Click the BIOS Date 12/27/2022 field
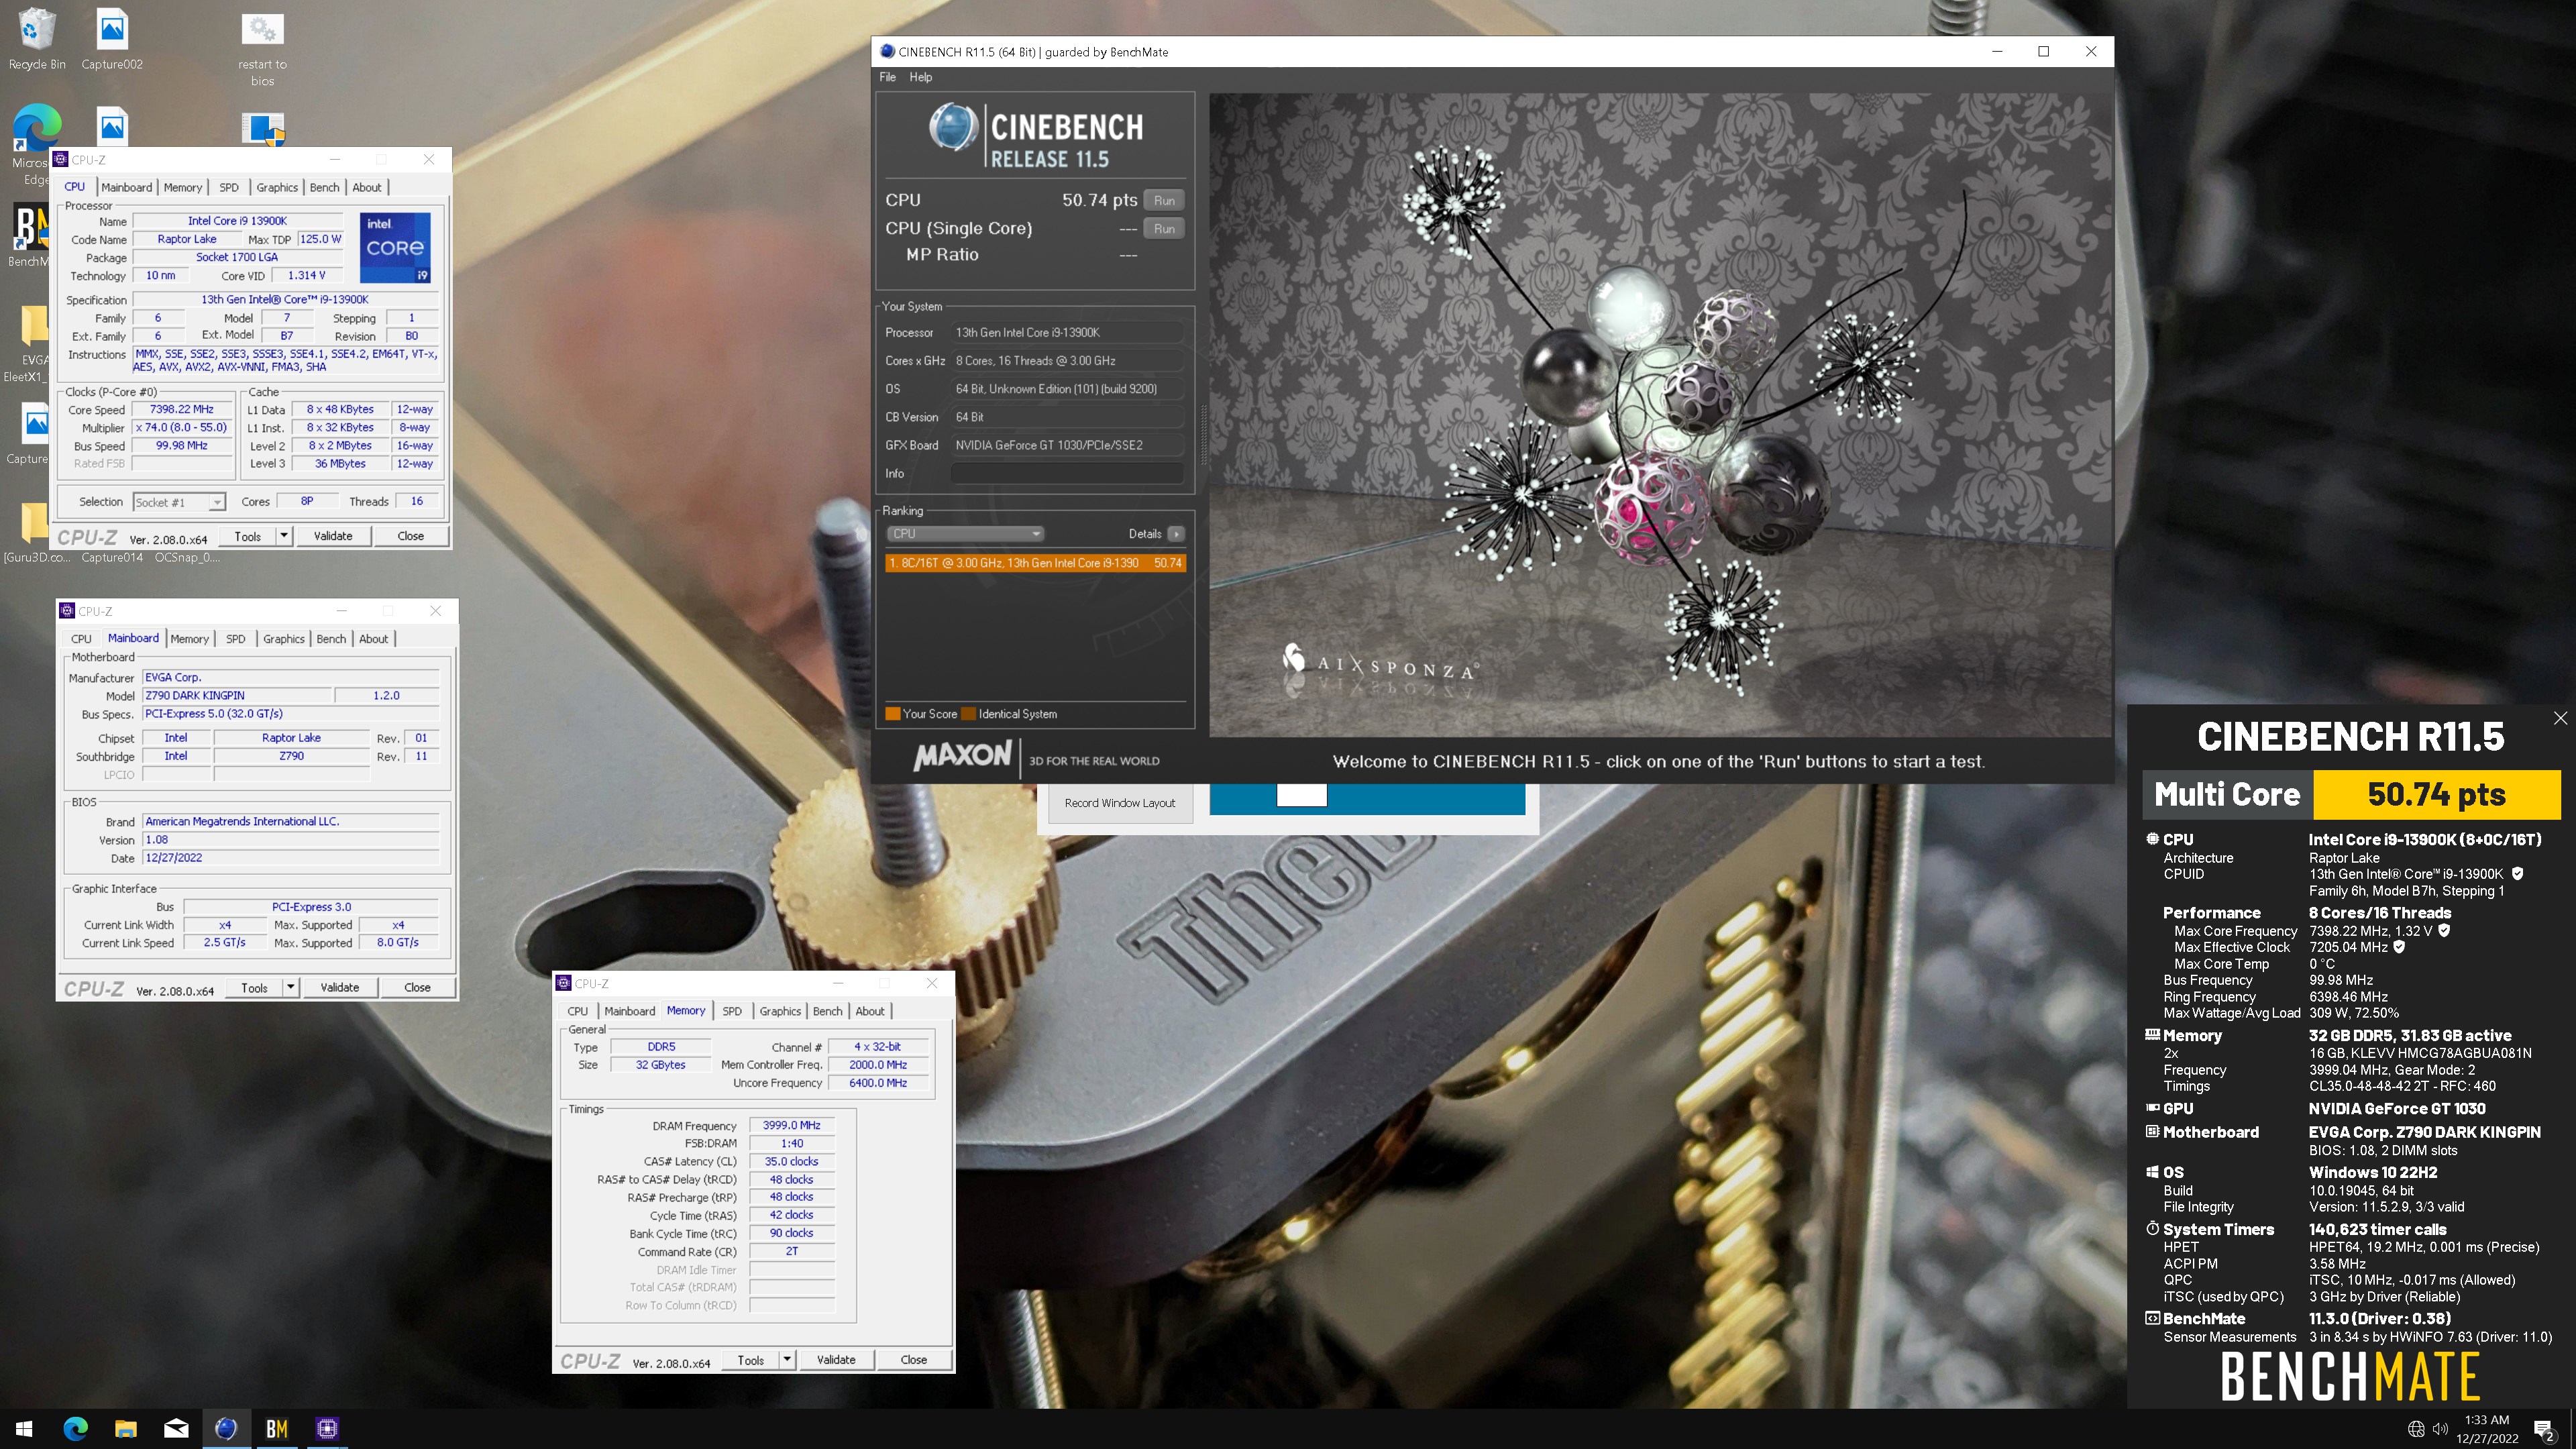This screenshot has width=2576, height=1449. tap(291, 858)
